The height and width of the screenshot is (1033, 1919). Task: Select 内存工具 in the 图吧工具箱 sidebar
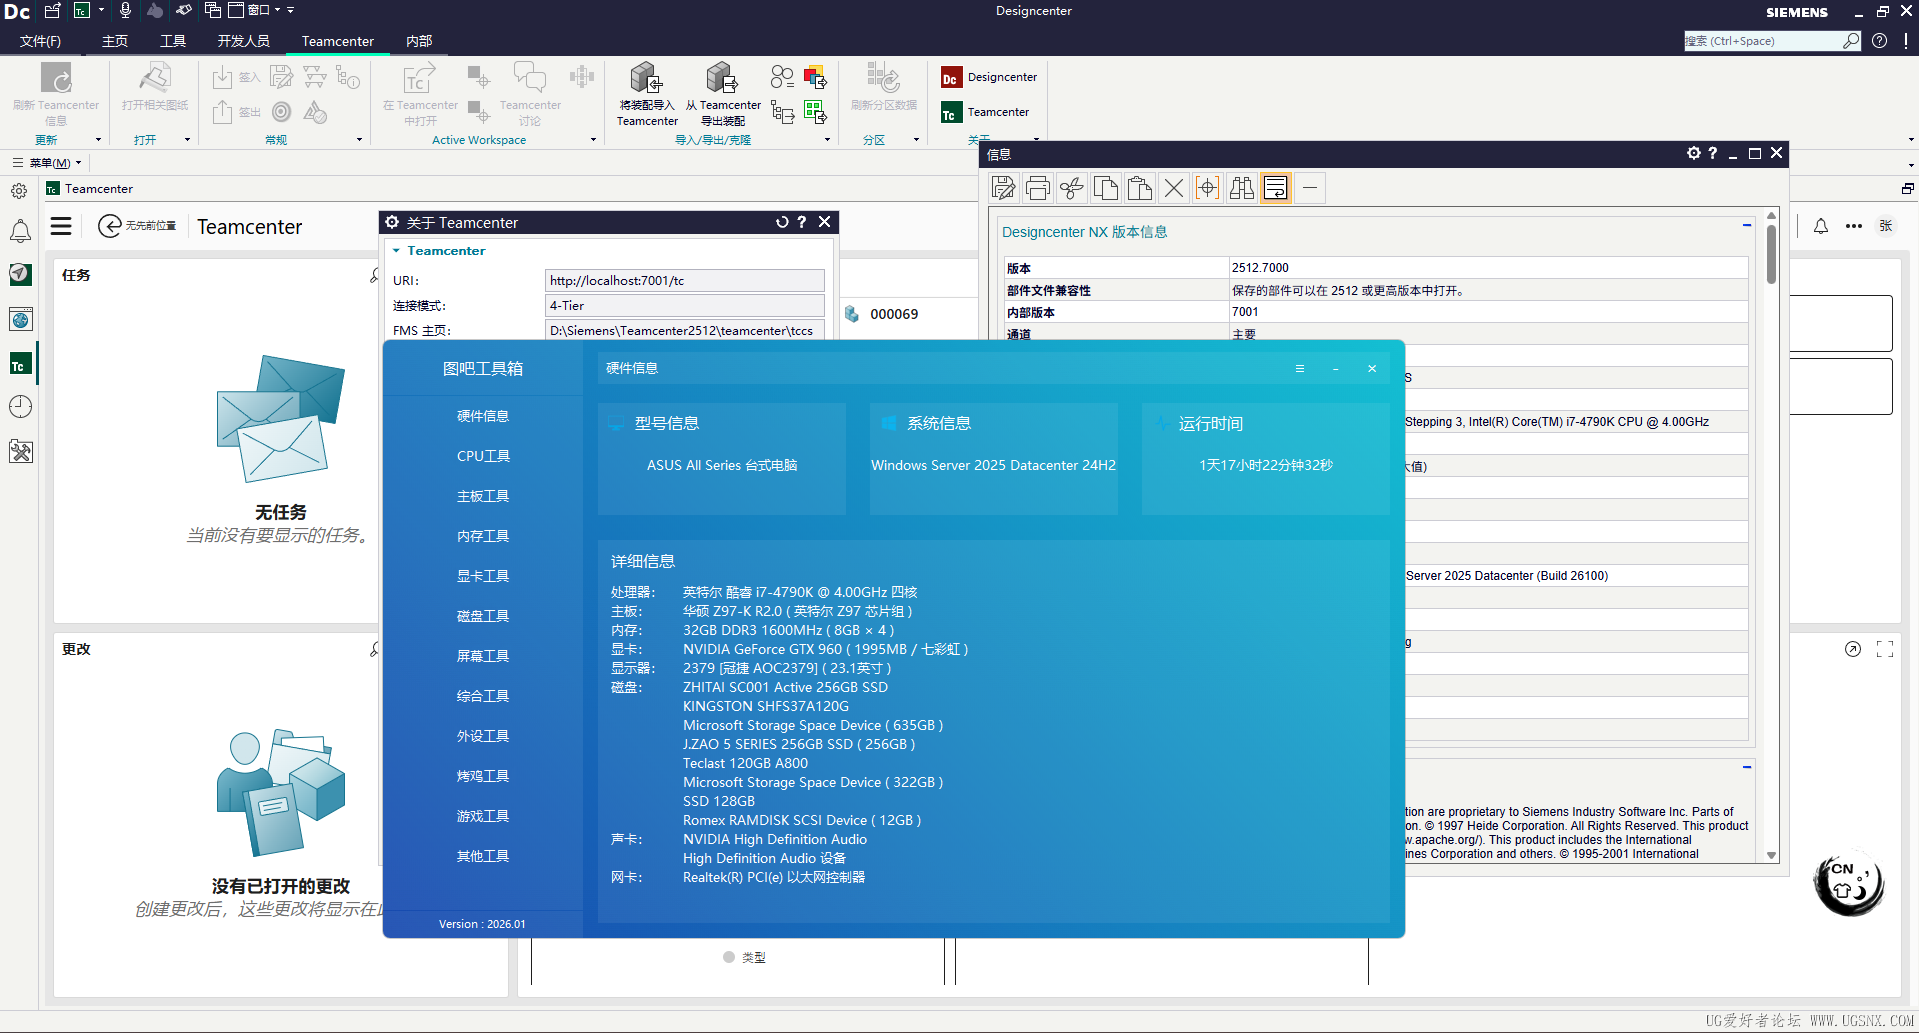click(483, 536)
